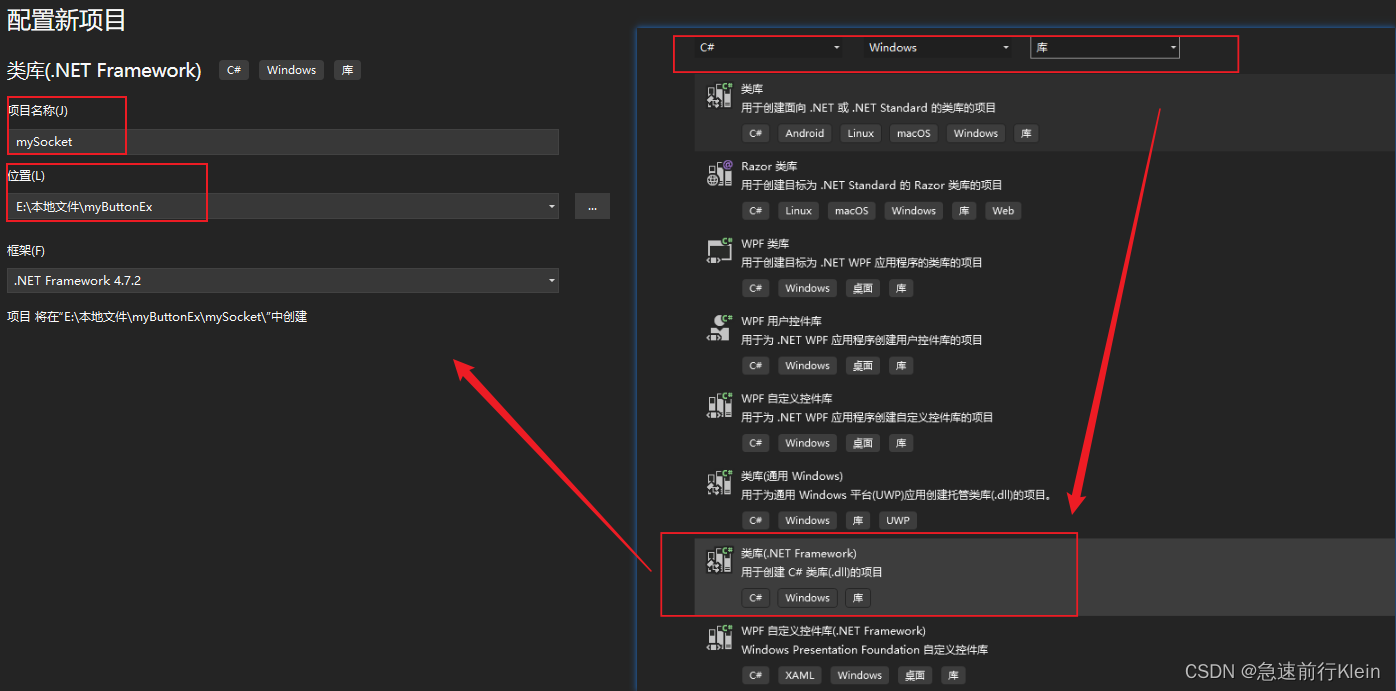
Task: Click the 类库(通用 Windows) UWP template icon
Action: tap(718, 485)
